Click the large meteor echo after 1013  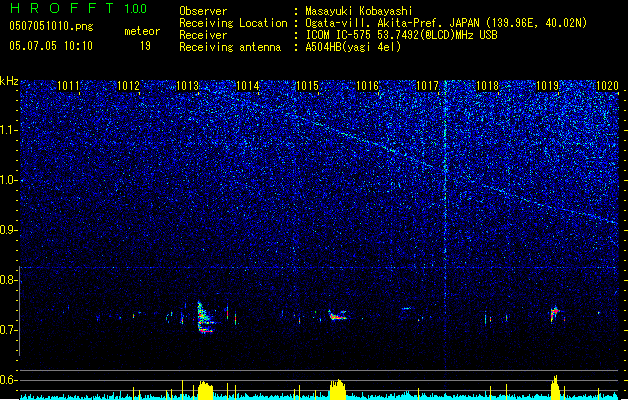point(205,318)
